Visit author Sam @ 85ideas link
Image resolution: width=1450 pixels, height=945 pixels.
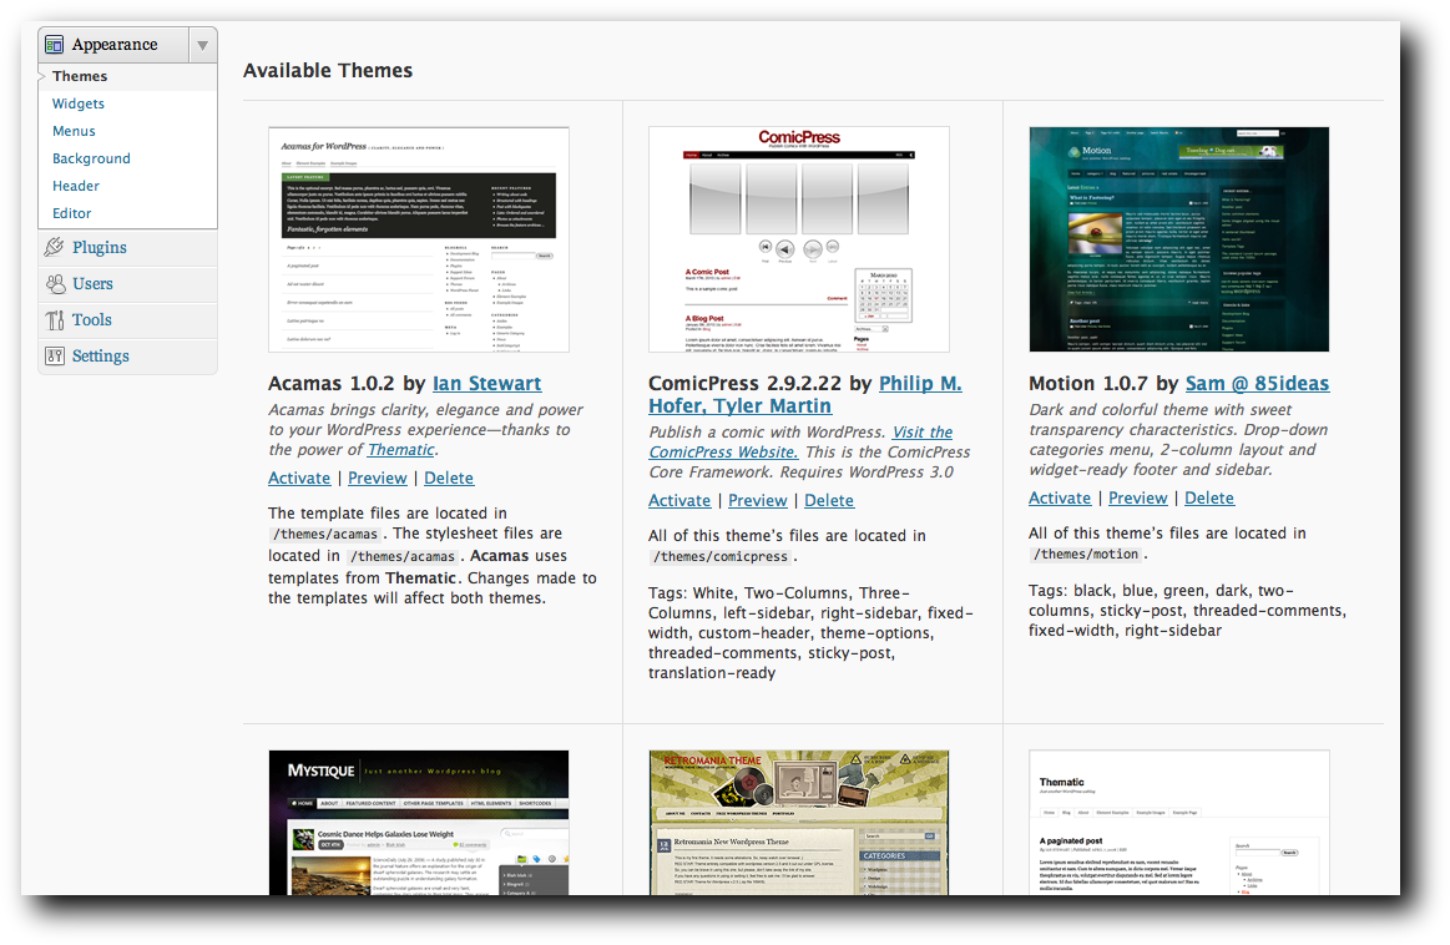point(1257,383)
